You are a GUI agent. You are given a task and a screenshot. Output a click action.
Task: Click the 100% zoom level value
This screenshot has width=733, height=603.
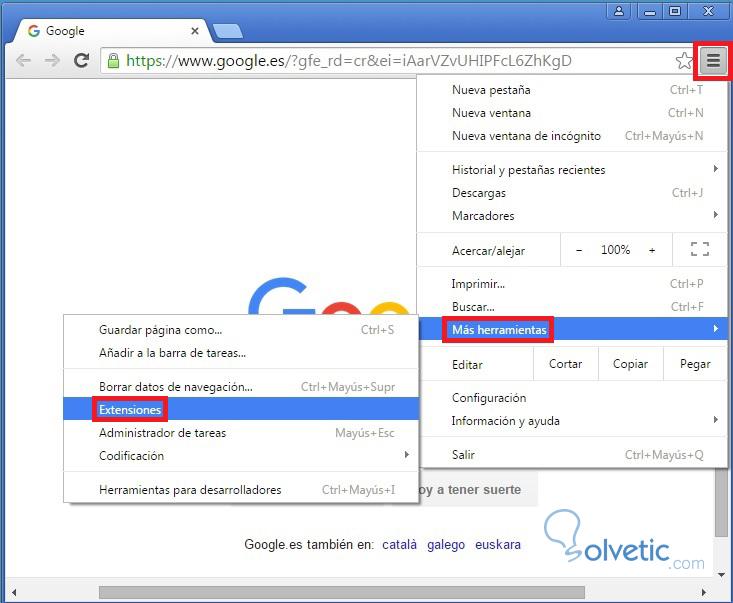(615, 250)
